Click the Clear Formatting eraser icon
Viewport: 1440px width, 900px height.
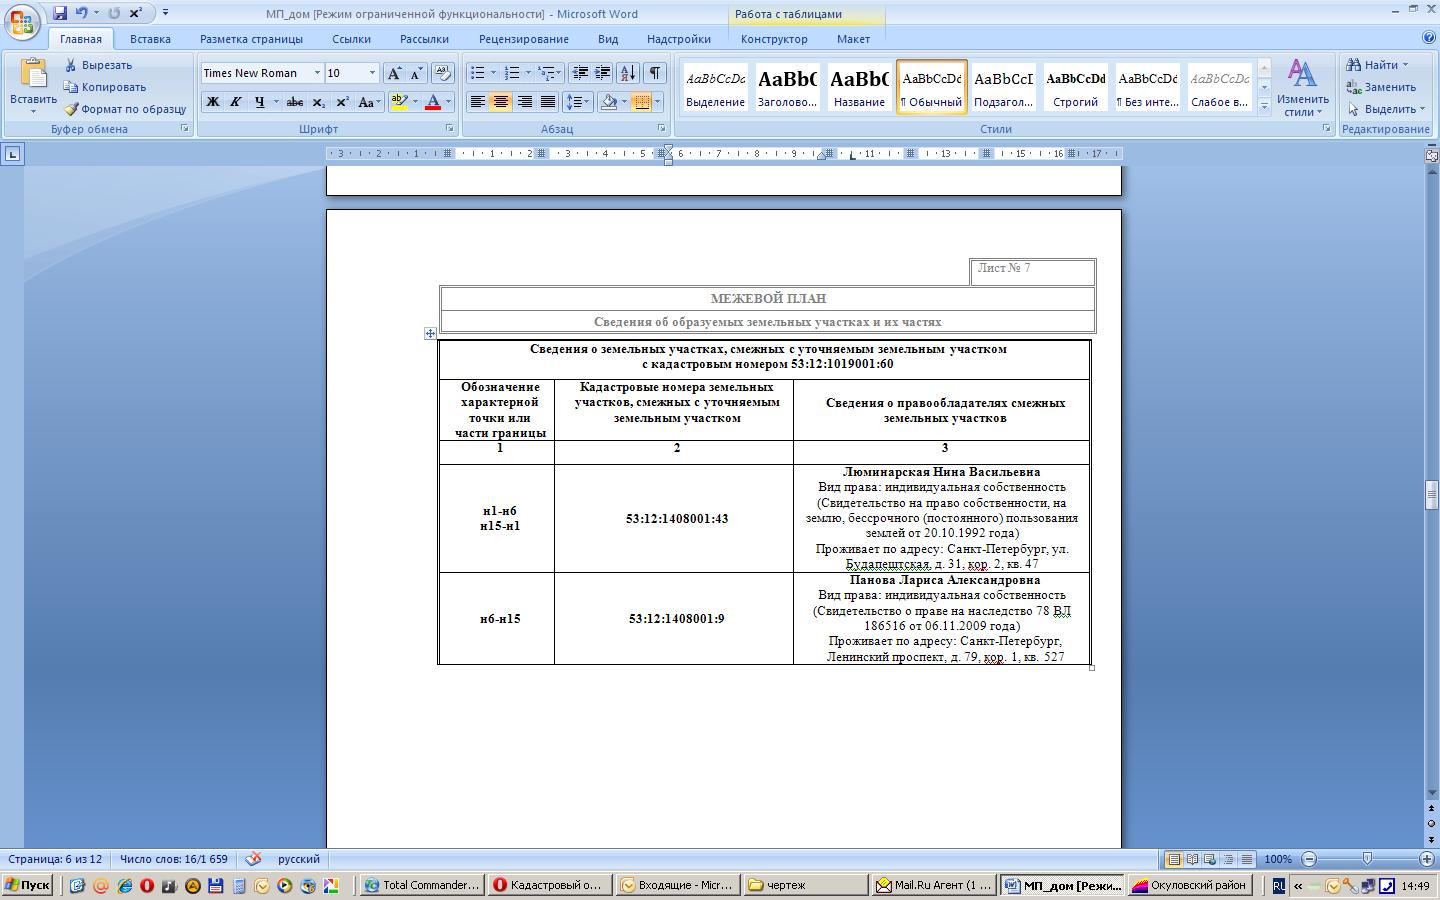coord(442,73)
